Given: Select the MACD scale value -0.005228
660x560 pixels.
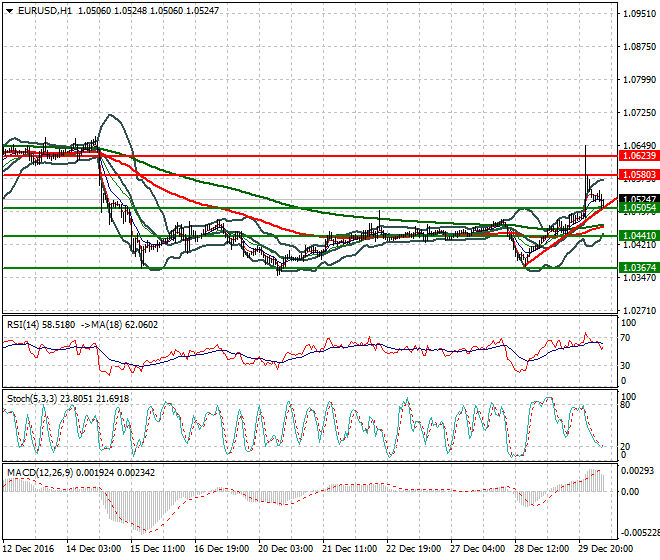Looking at the screenshot, I should [640, 533].
